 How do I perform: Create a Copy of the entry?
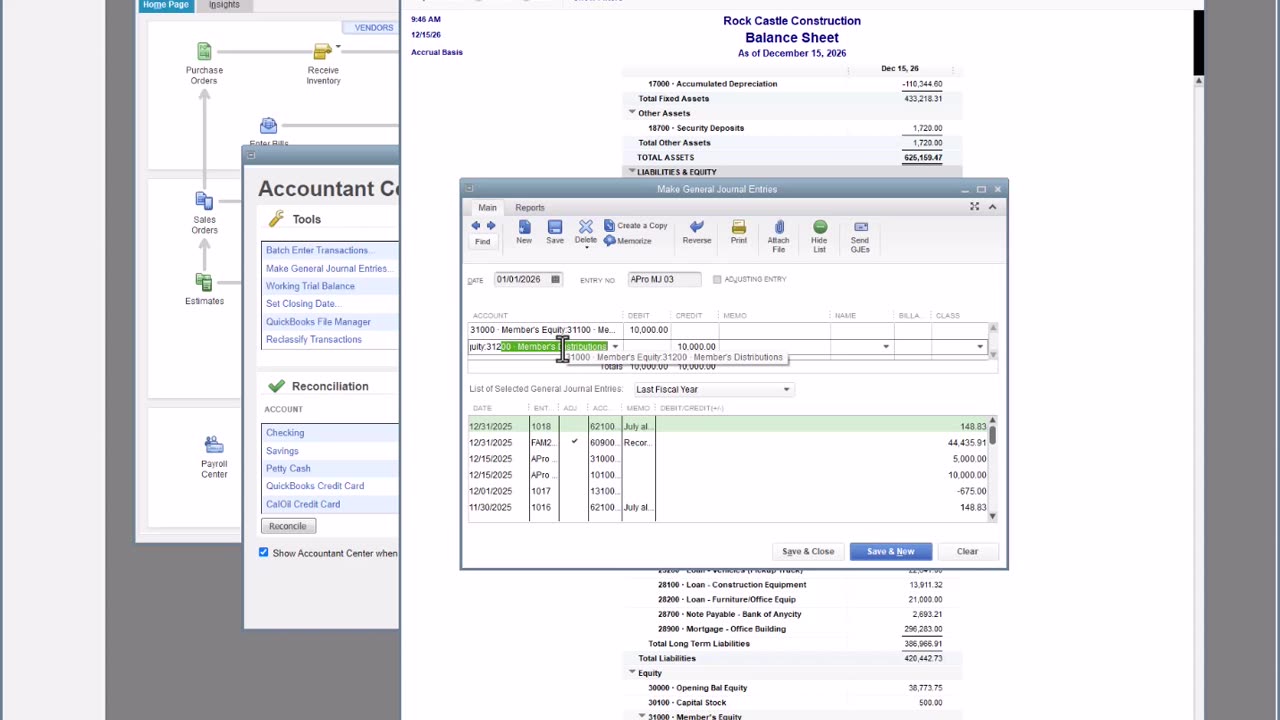click(635, 226)
